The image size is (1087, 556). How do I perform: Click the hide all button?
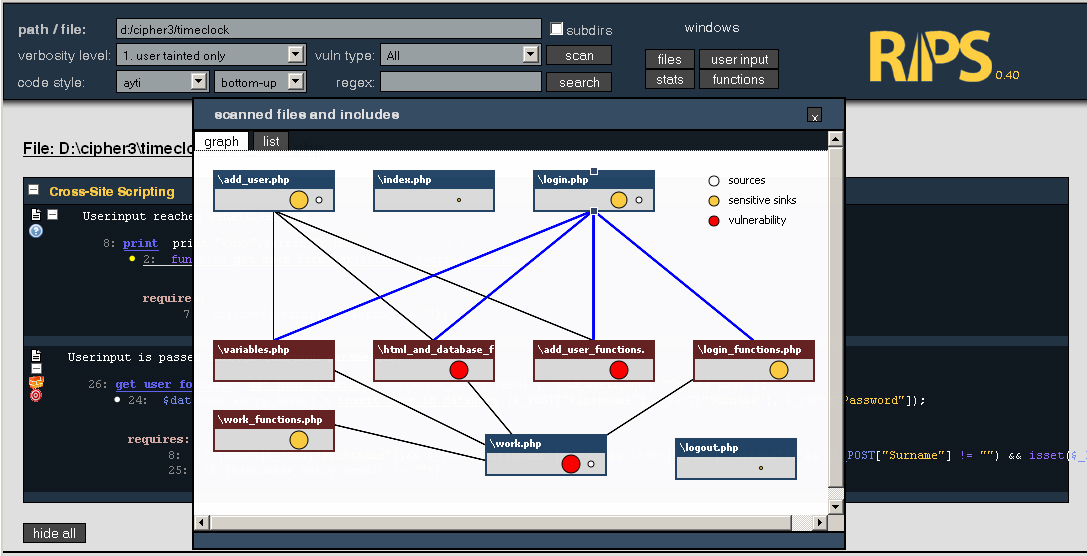point(54,533)
